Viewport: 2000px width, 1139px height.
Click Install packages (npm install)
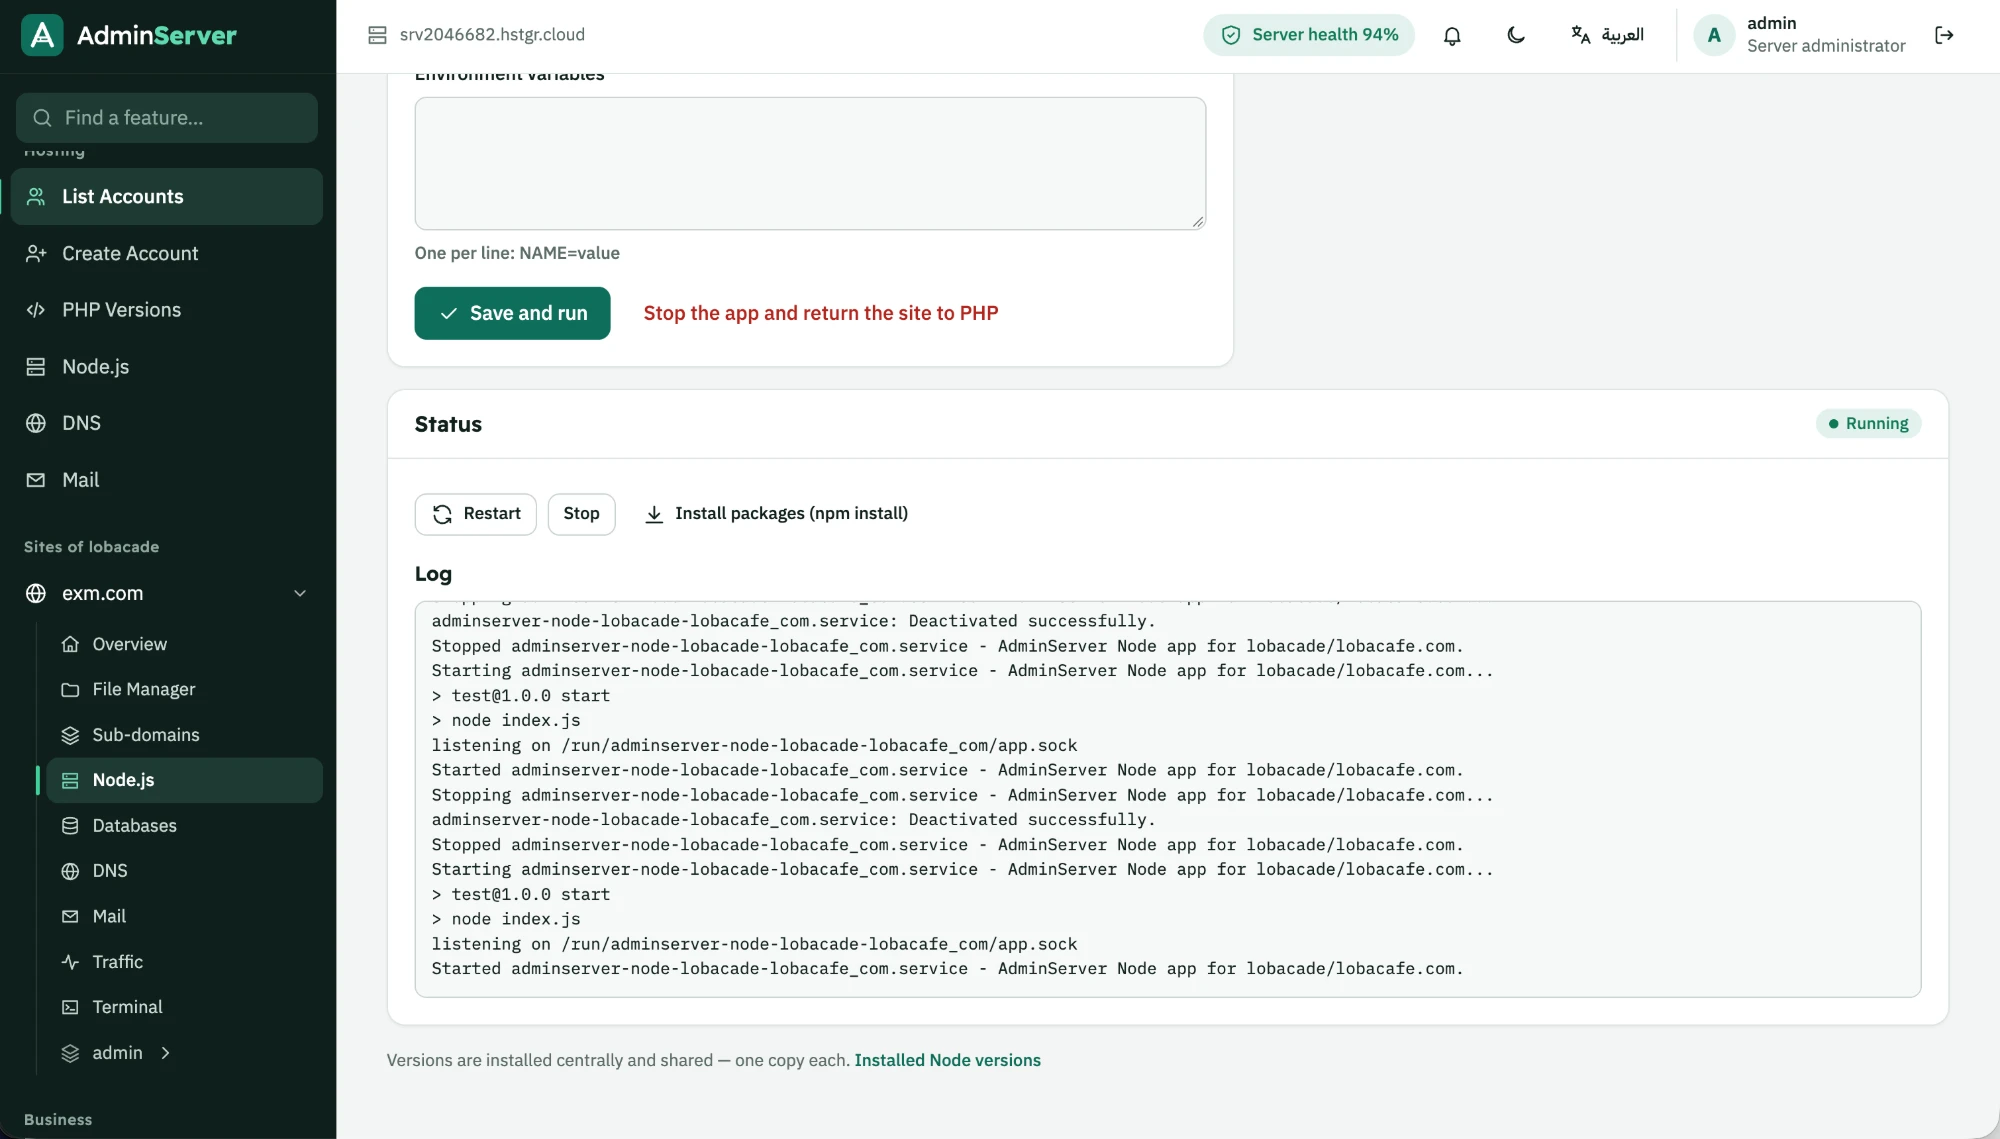pos(777,514)
